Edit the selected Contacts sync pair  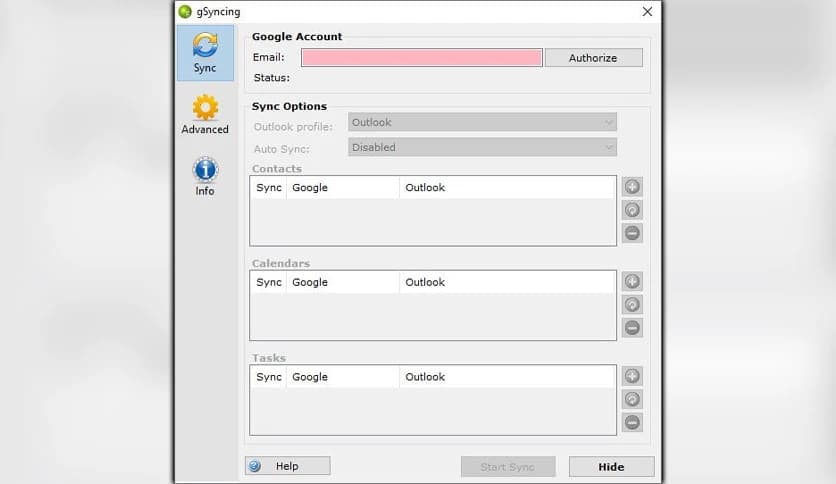pos(632,210)
